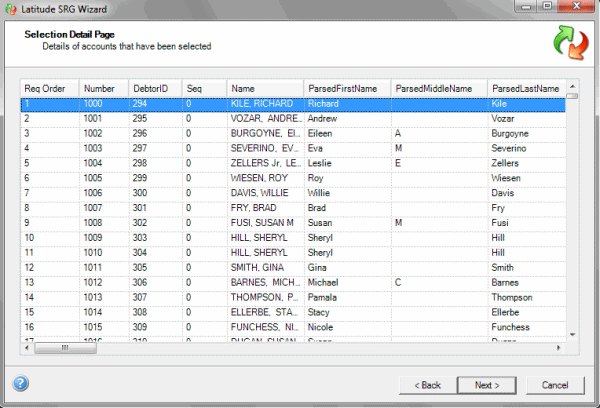Click DebtorID 300 cell

click(155, 193)
